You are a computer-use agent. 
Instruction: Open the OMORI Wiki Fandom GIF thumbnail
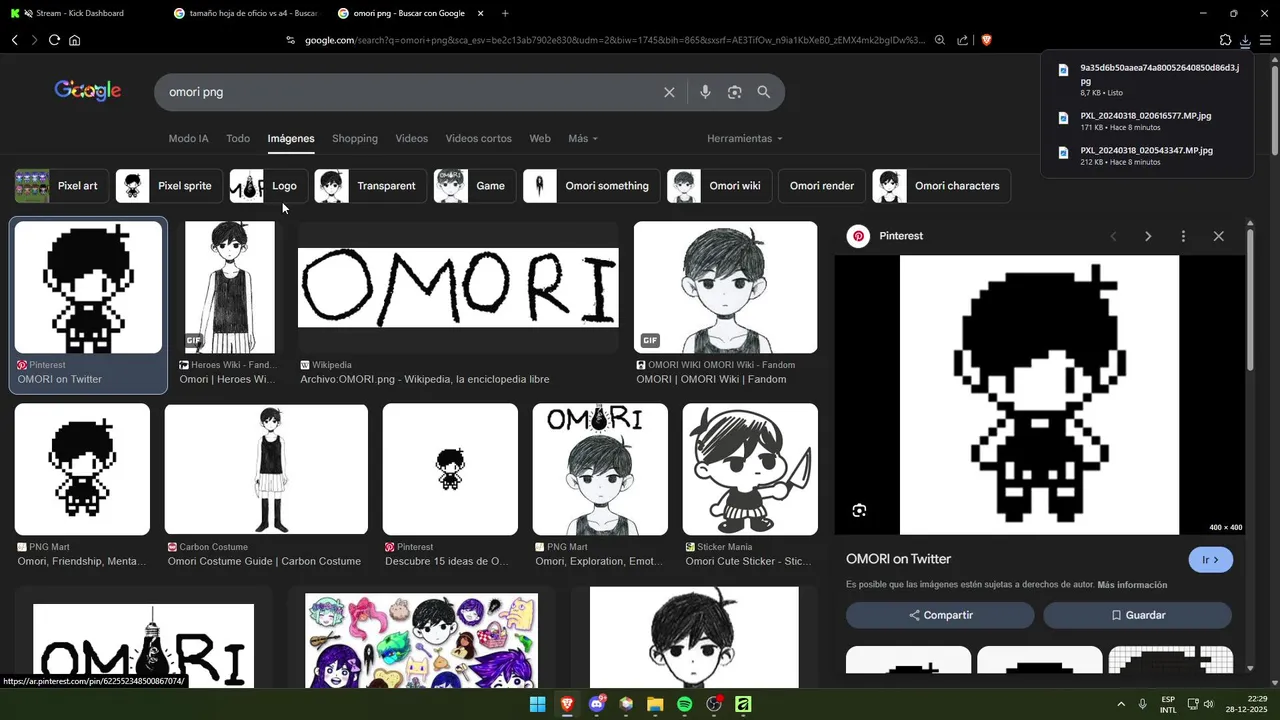point(725,288)
